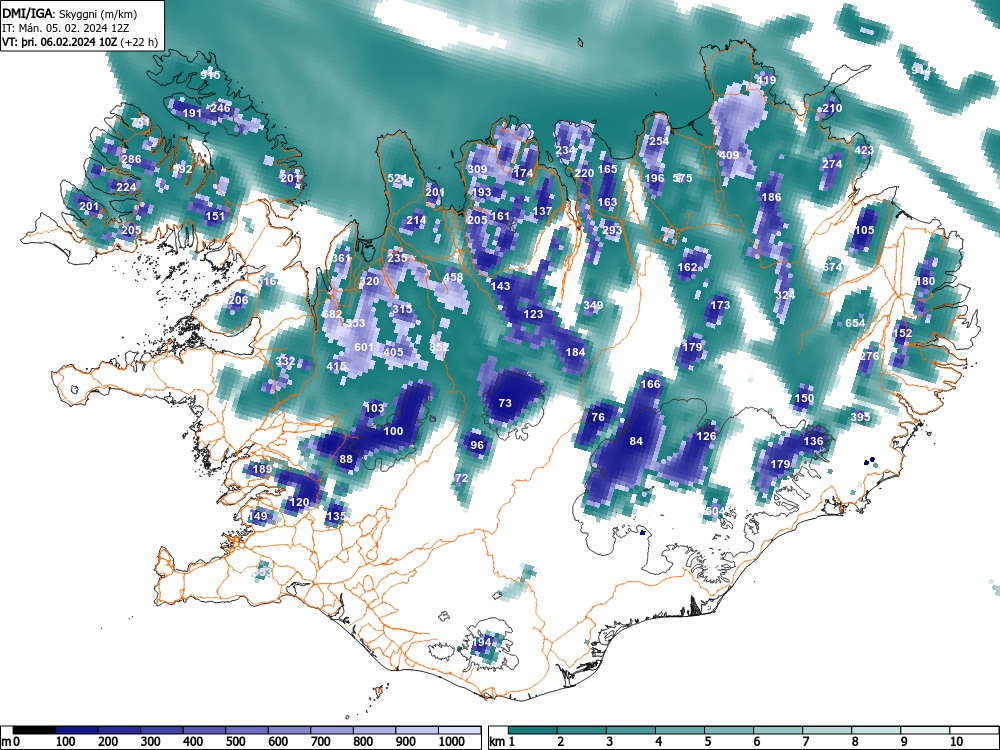Viewport: 1000px width, 750px height.
Task: Click the map value 135
Action: point(335,516)
